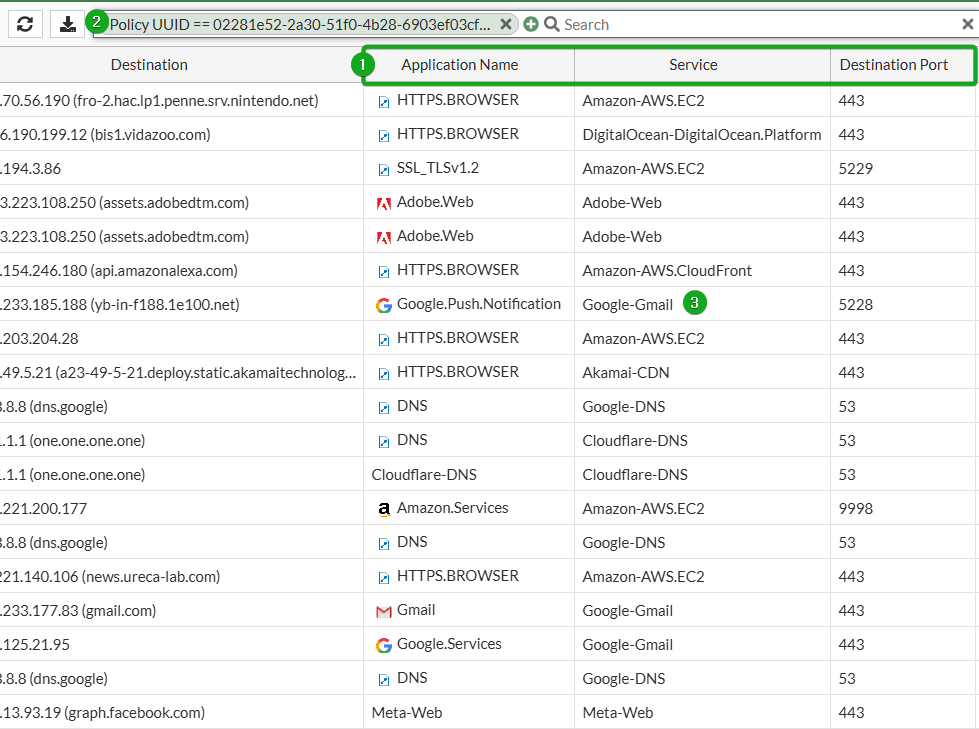Click the SSL_TLSv1.2 application icon
The width and height of the screenshot is (979, 729).
coord(383,169)
